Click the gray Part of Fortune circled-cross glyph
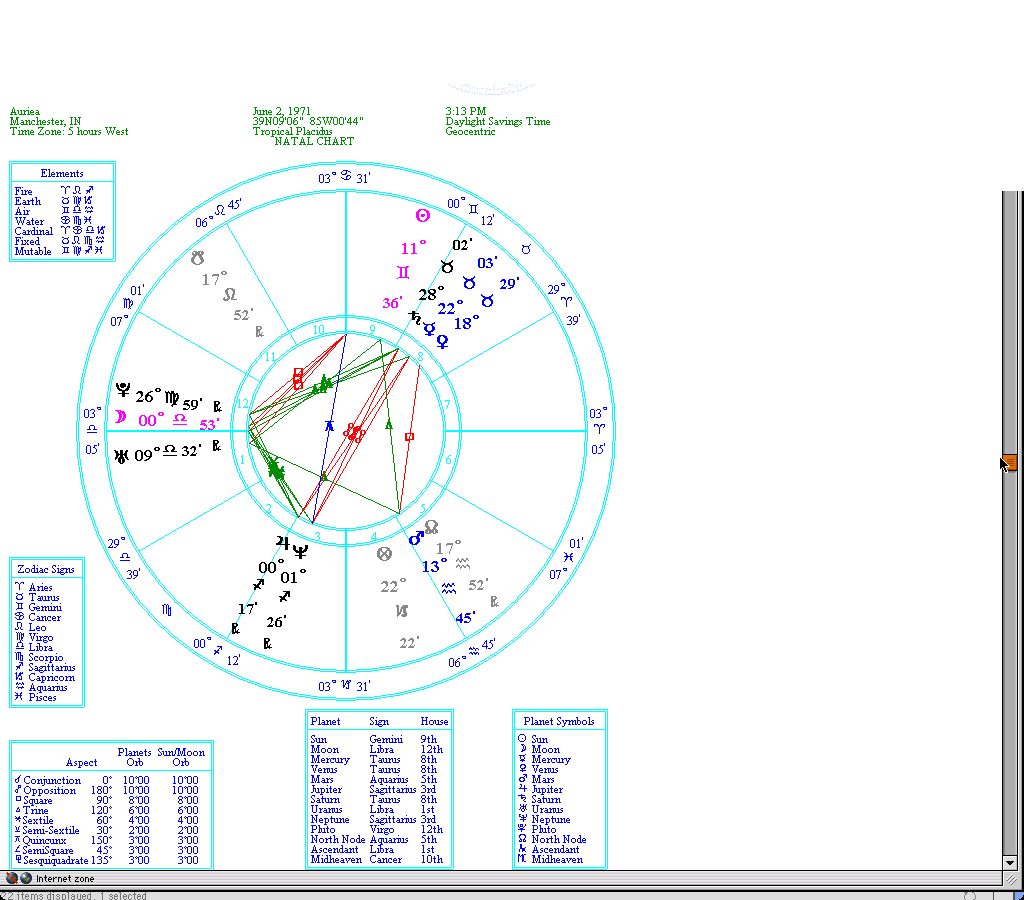 pos(385,554)
